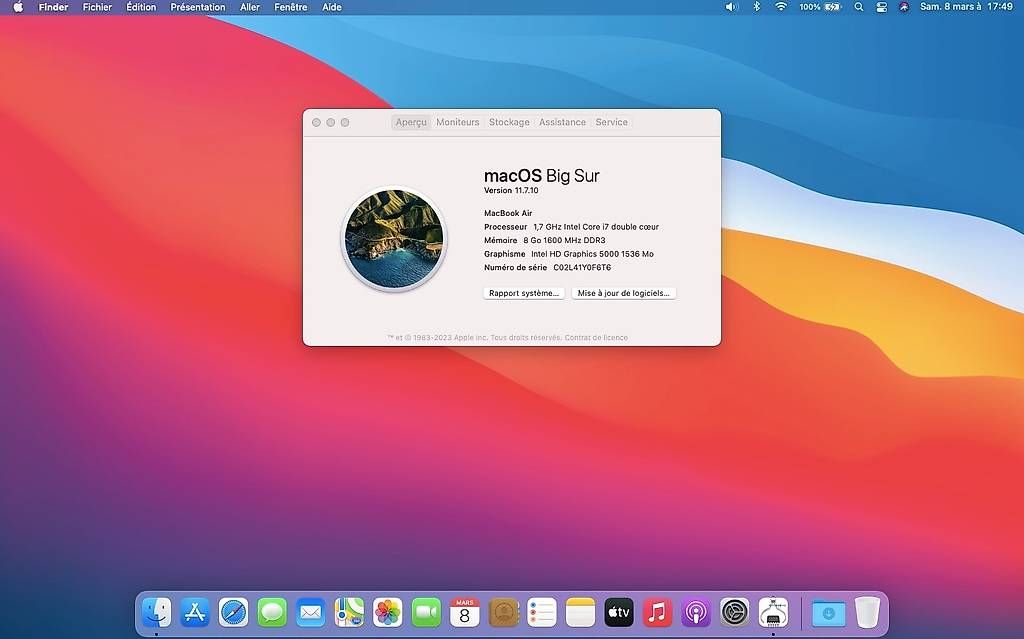Open the Apple menu
Viewport: 1024px width, 639px height.
18,7
